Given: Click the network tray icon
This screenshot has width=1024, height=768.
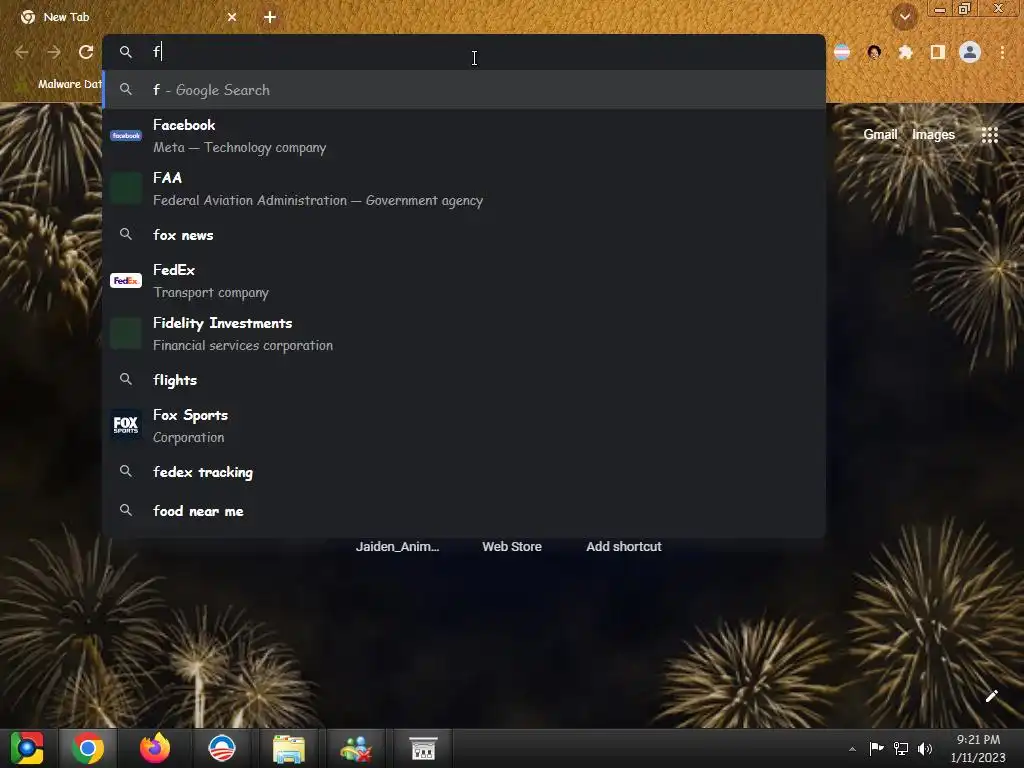Looking at the screenshot, I should (x=901, y=748).
